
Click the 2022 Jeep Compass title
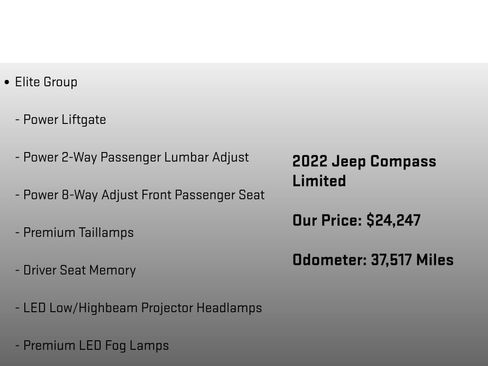point(364,161)
